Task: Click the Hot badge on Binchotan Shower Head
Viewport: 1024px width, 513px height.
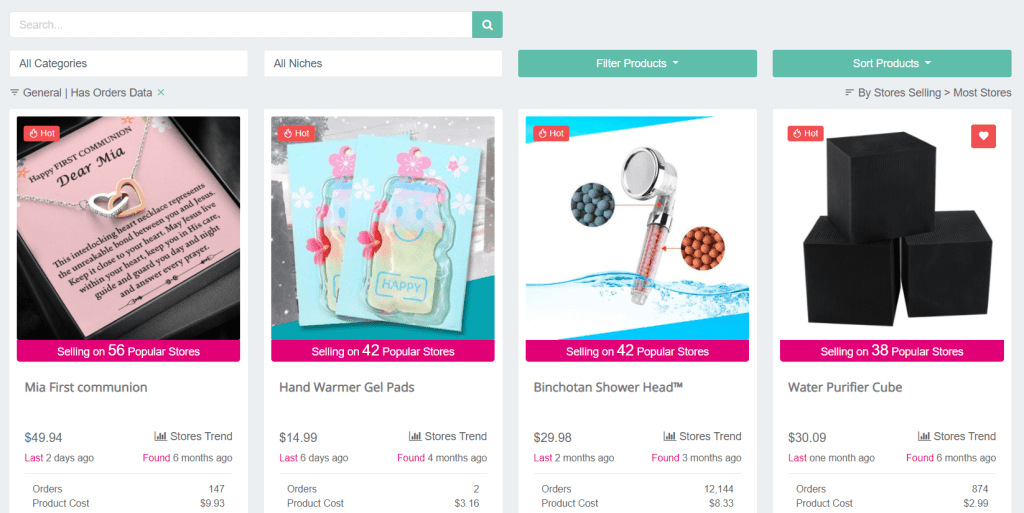Action: pyautogui.click(x=551, y=133)
